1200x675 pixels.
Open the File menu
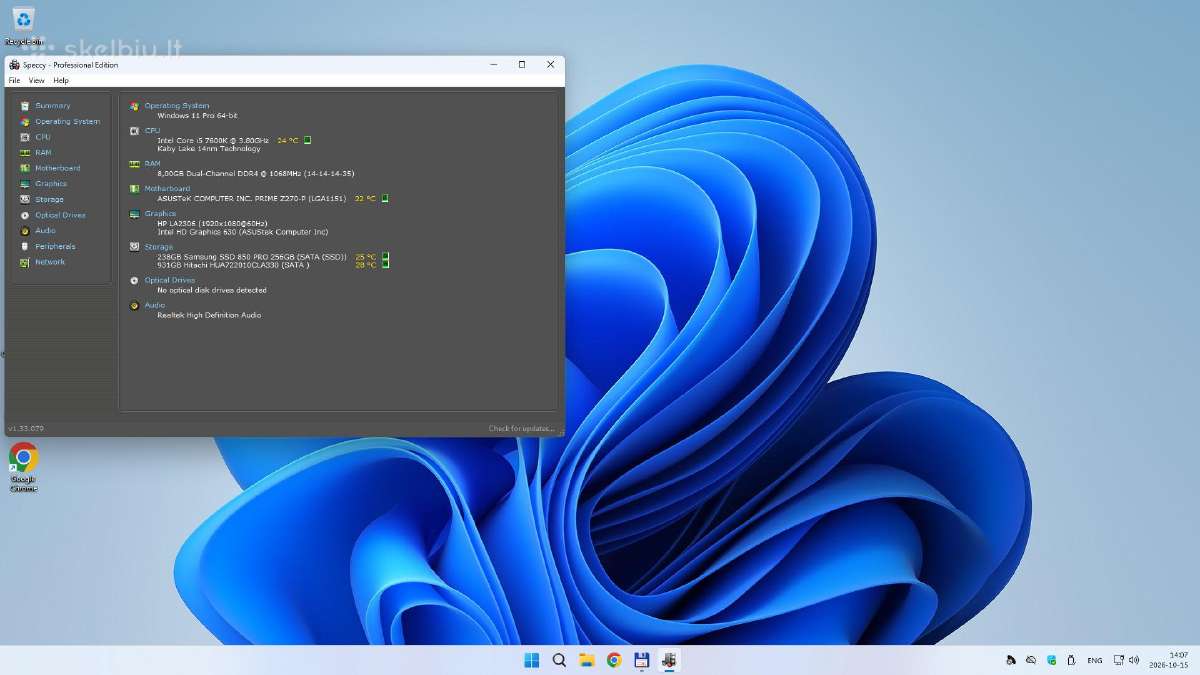tap(14, 80)
